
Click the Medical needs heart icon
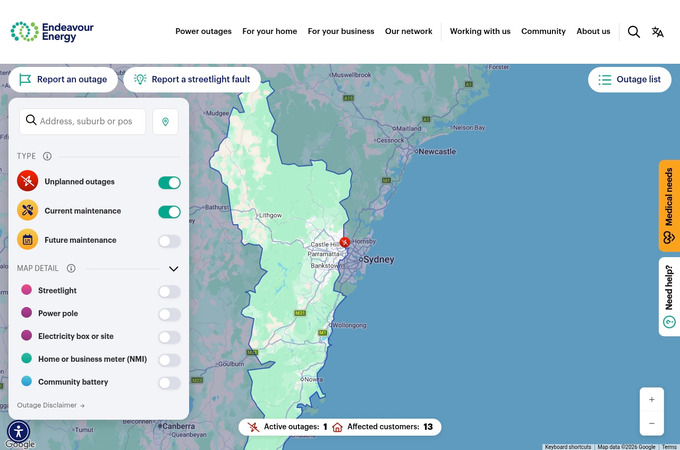point(669,238)
